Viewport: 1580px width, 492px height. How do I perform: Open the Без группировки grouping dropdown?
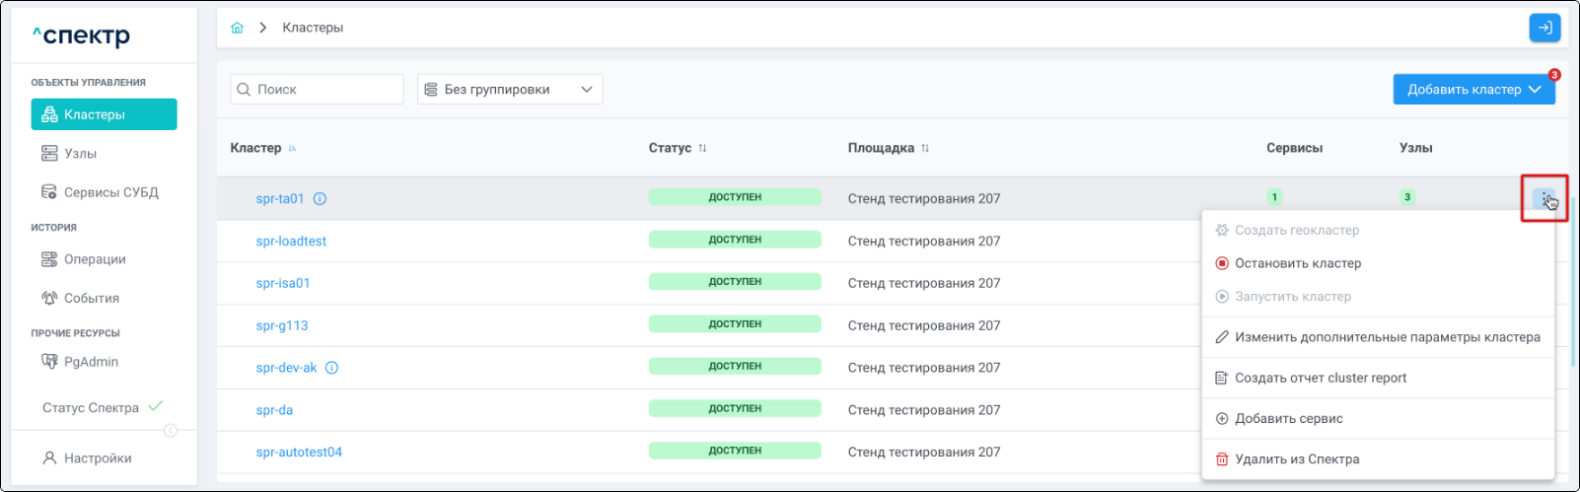click(509, 90)
